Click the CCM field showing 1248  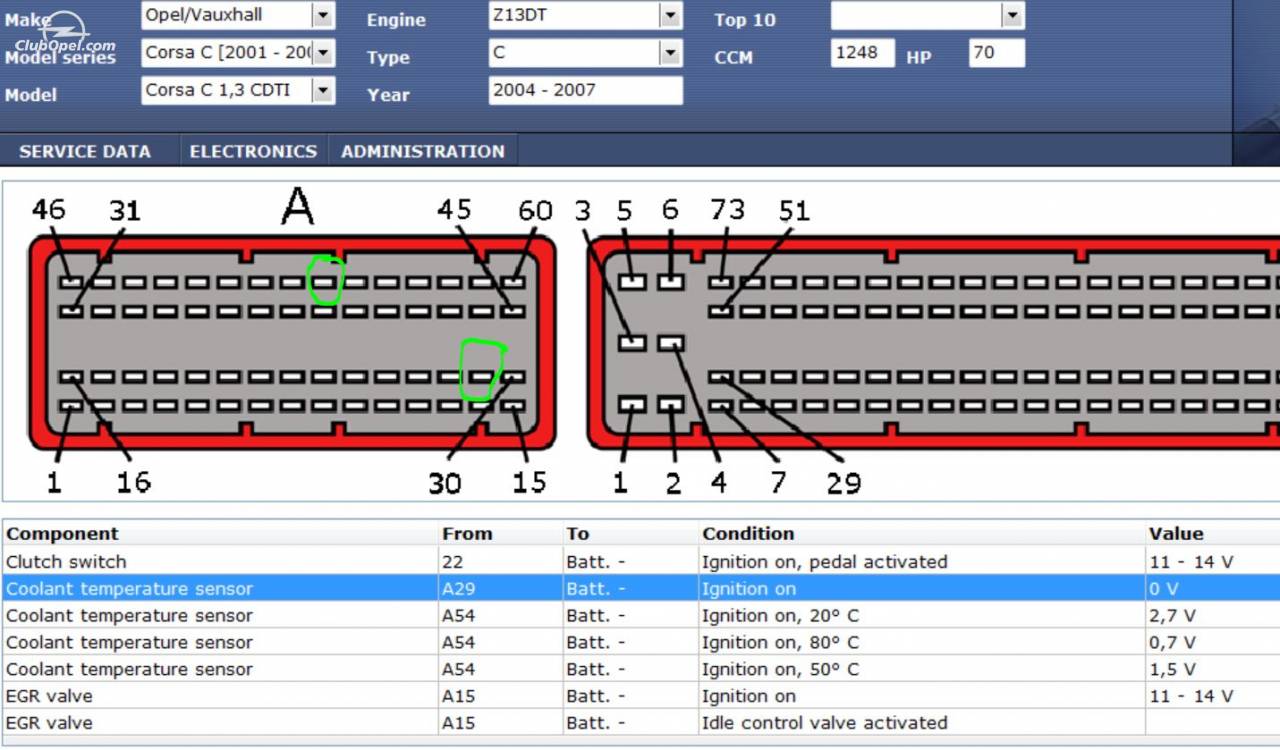point(862,53)
